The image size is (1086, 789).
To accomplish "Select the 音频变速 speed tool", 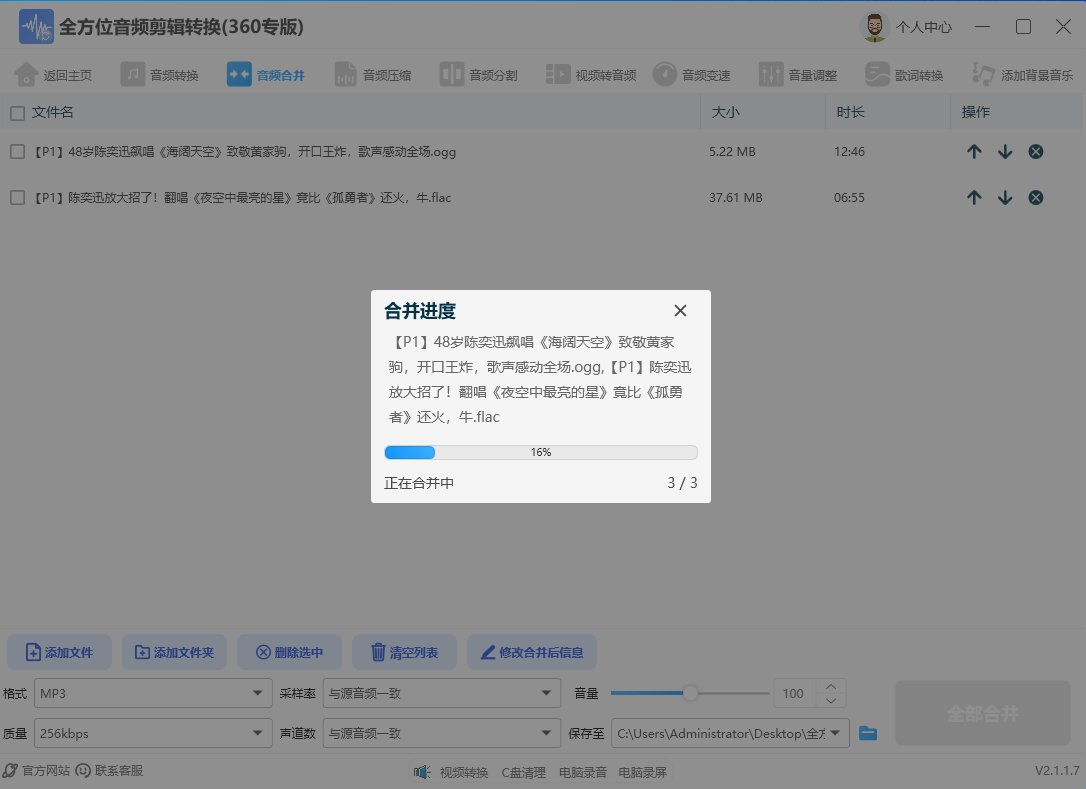I will pyautogui.click(x=694, y=73).
